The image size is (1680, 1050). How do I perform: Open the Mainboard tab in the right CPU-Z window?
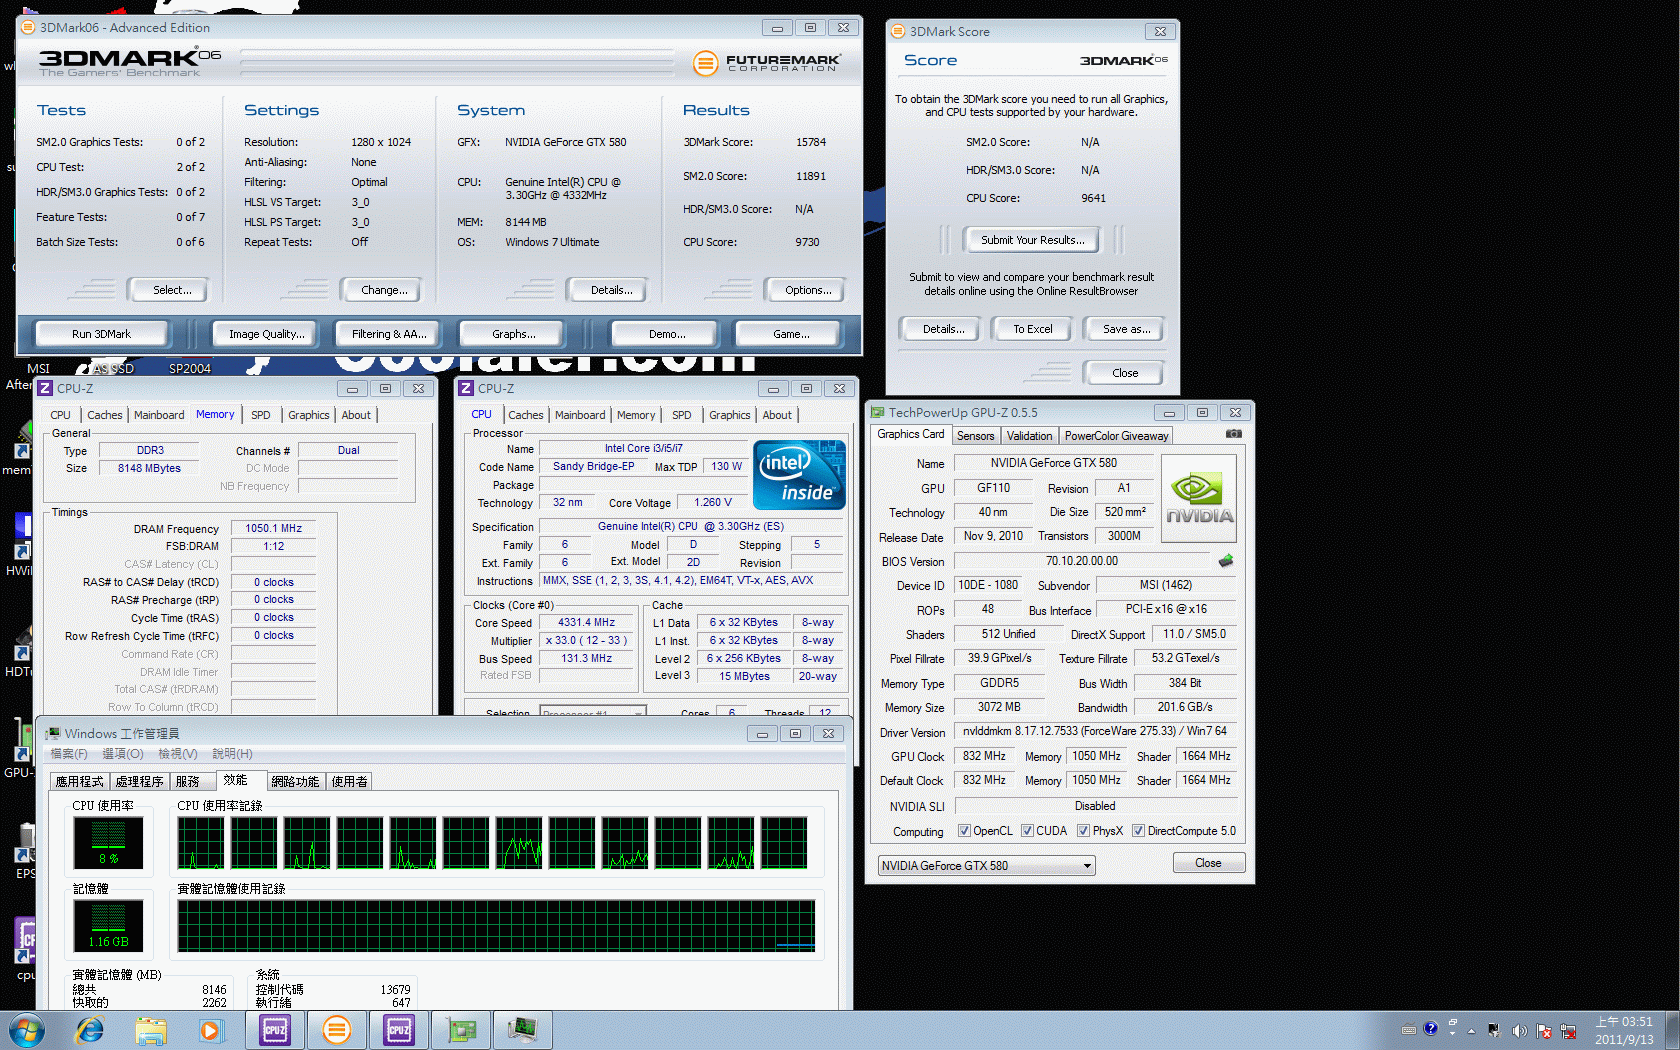click(580, 415)
